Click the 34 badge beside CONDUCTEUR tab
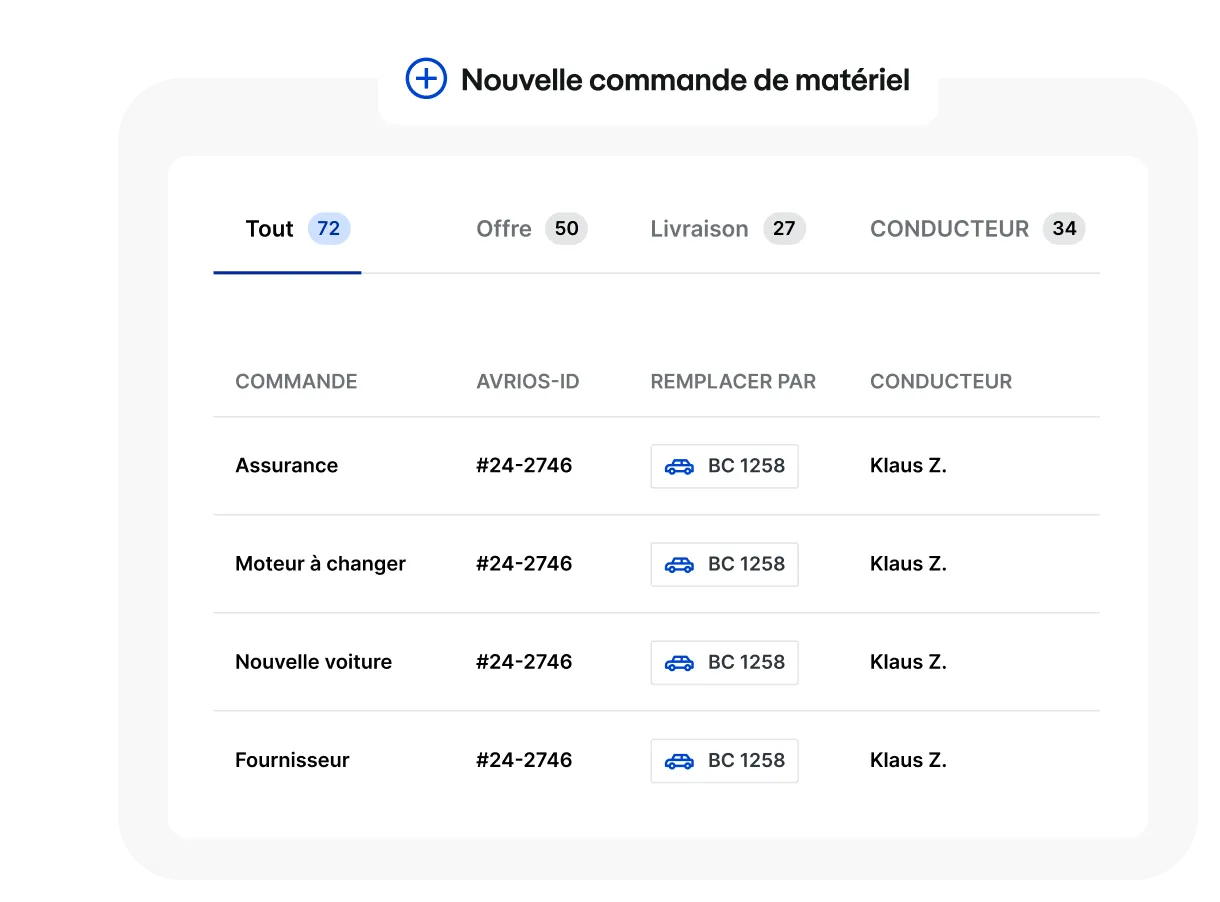 click(1064, 229)
